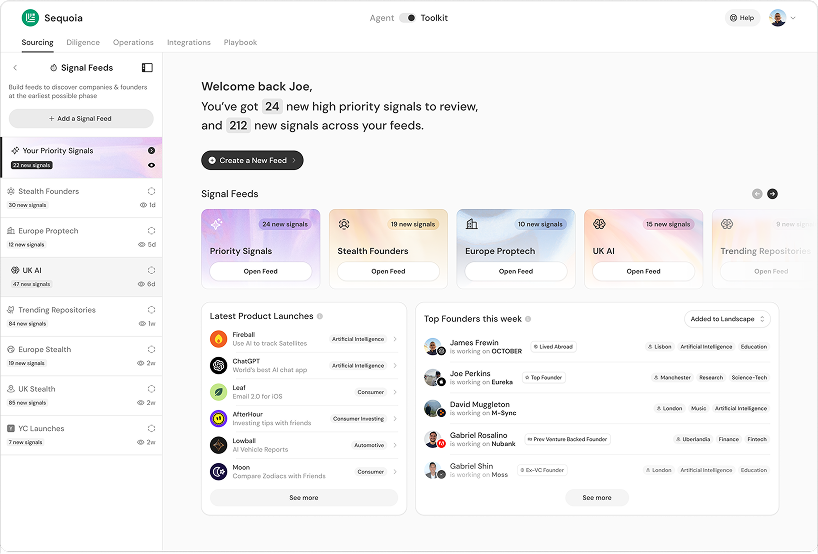The image size is (818, 554).
Task: Click See more under Product Launches
Action: click(x=304, y=498)
